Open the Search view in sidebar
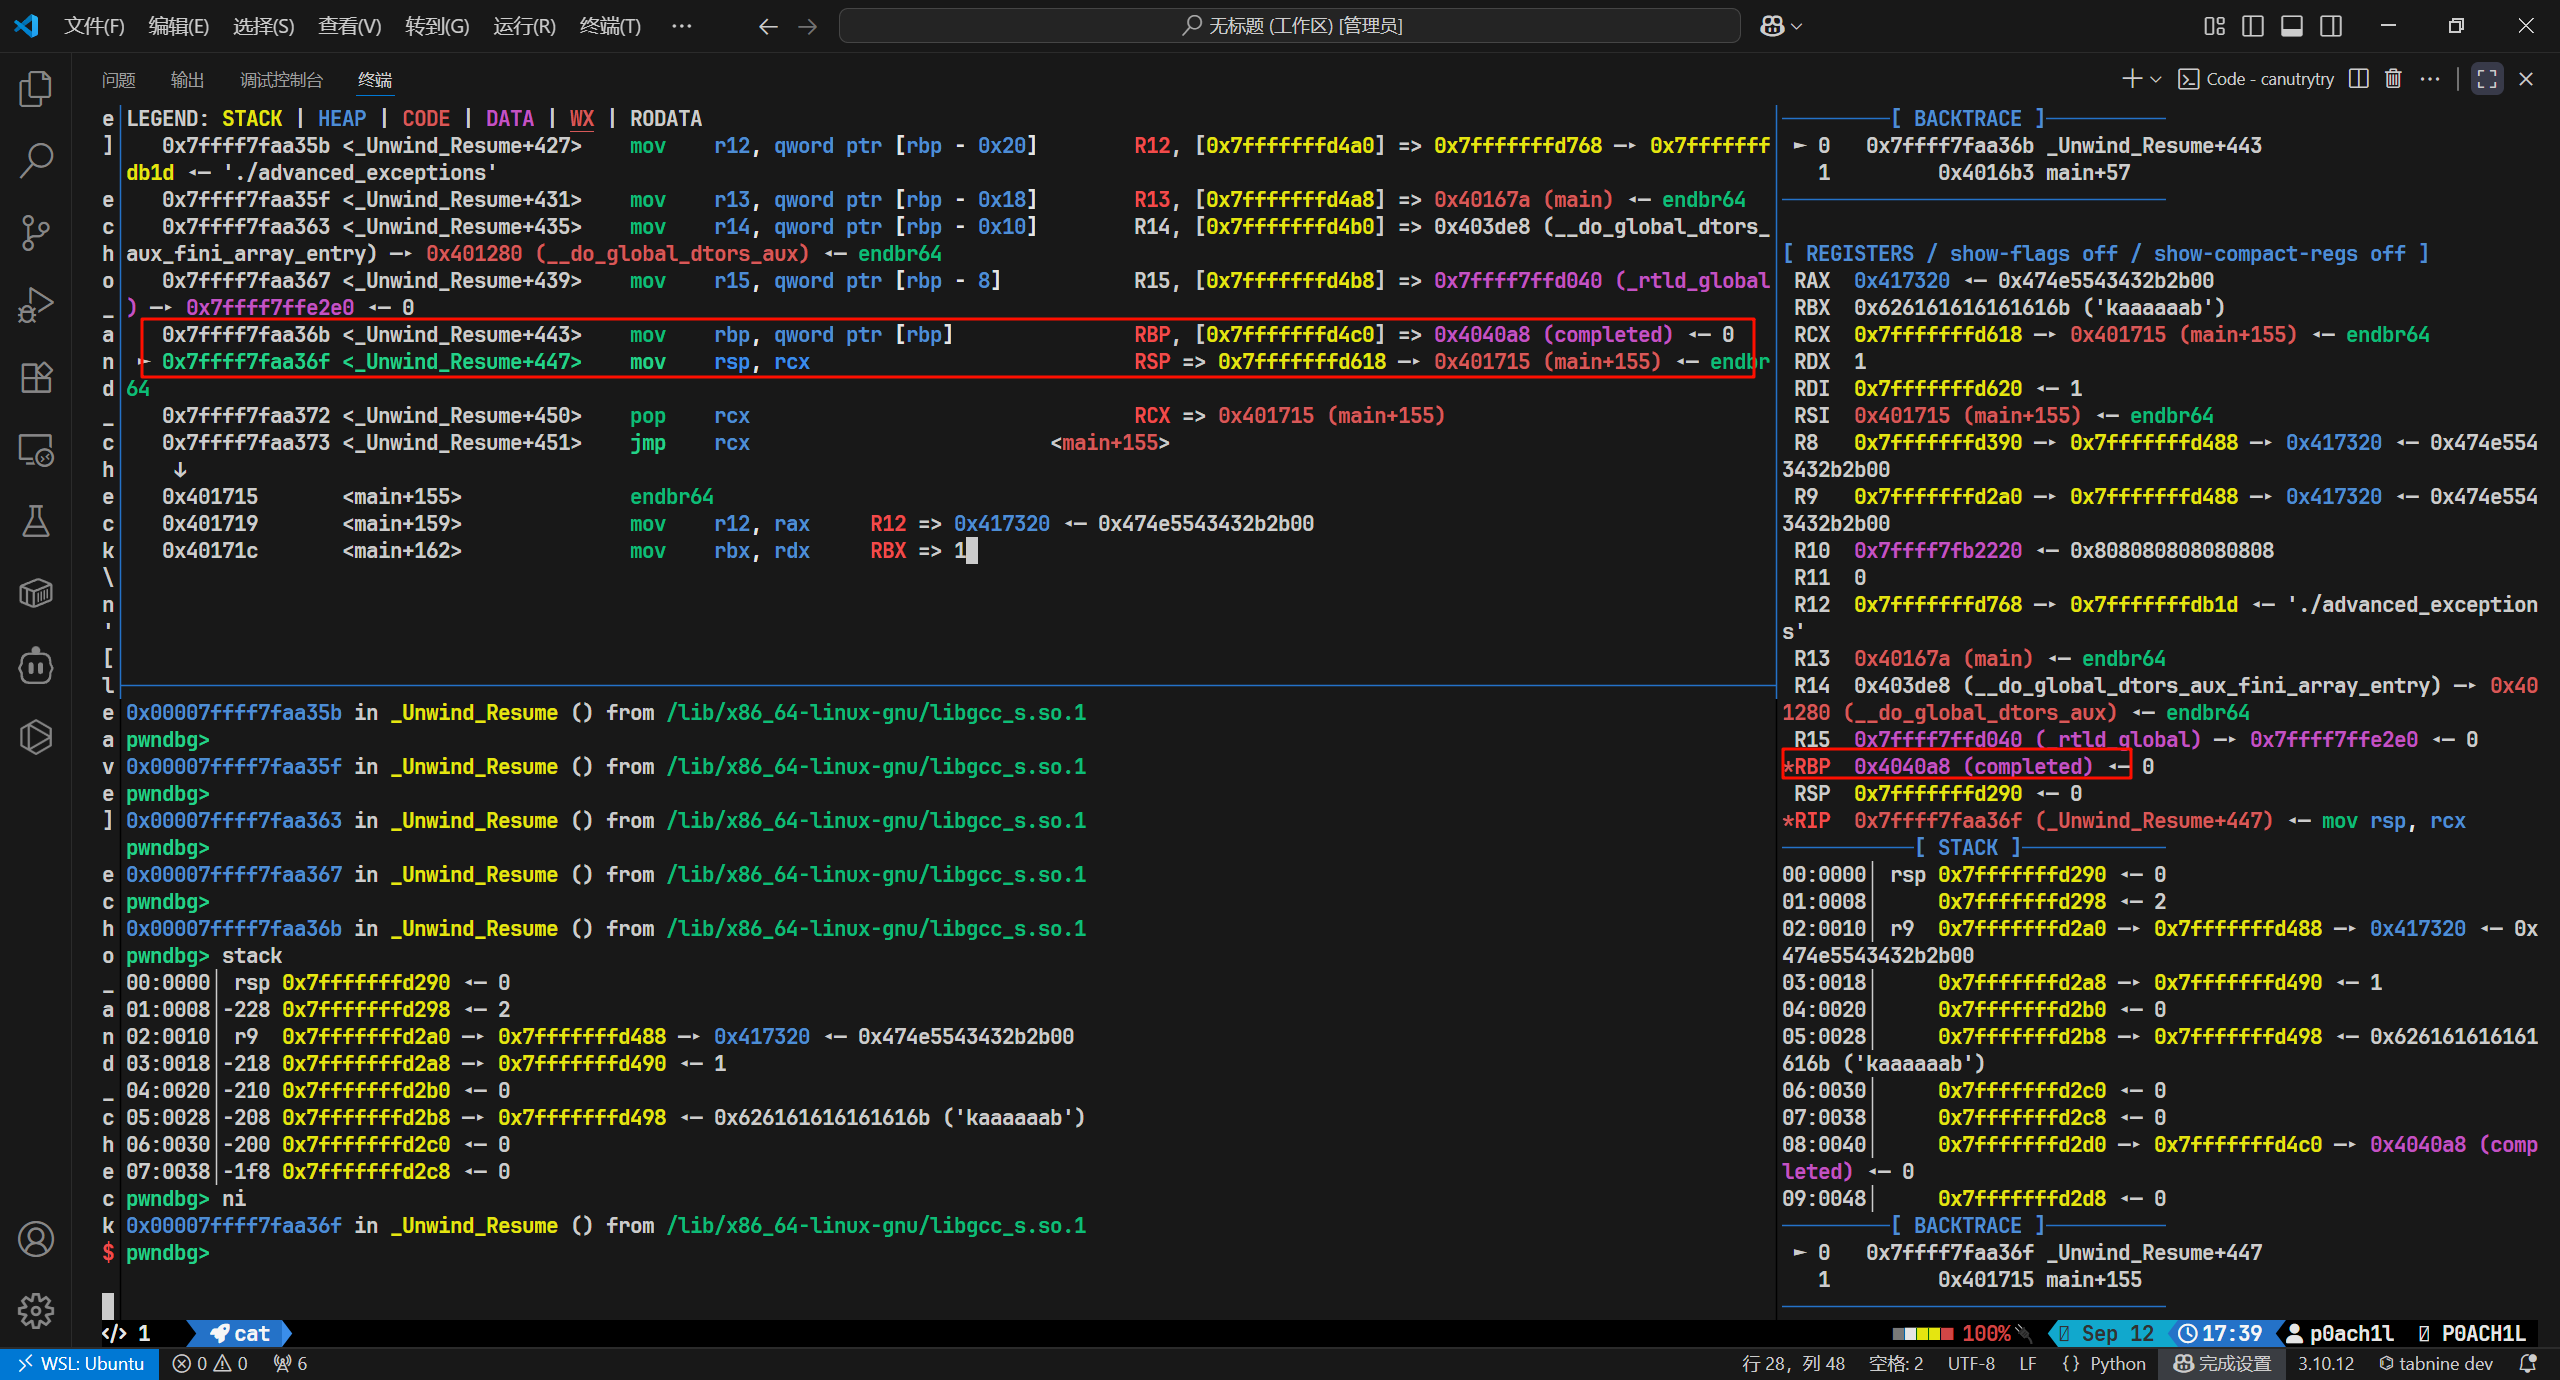This screenshot has width=2560, height=1380. [36, 160]
